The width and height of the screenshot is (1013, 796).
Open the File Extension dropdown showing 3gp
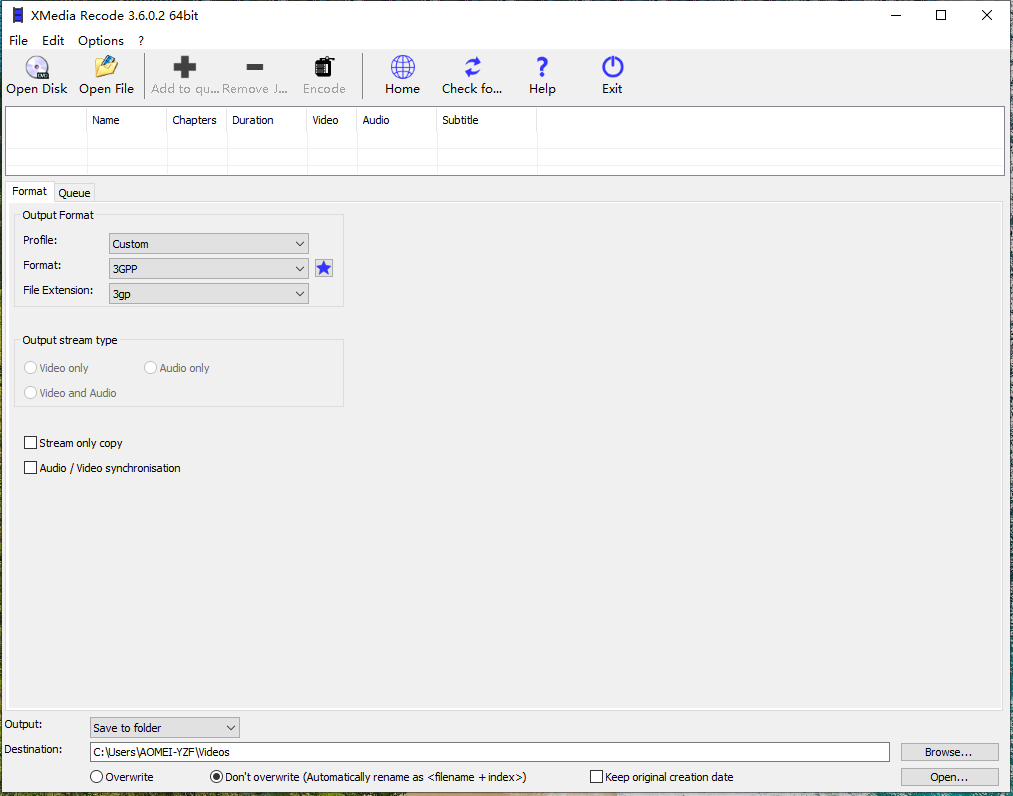pyautogui.click(x=209, y=294)
